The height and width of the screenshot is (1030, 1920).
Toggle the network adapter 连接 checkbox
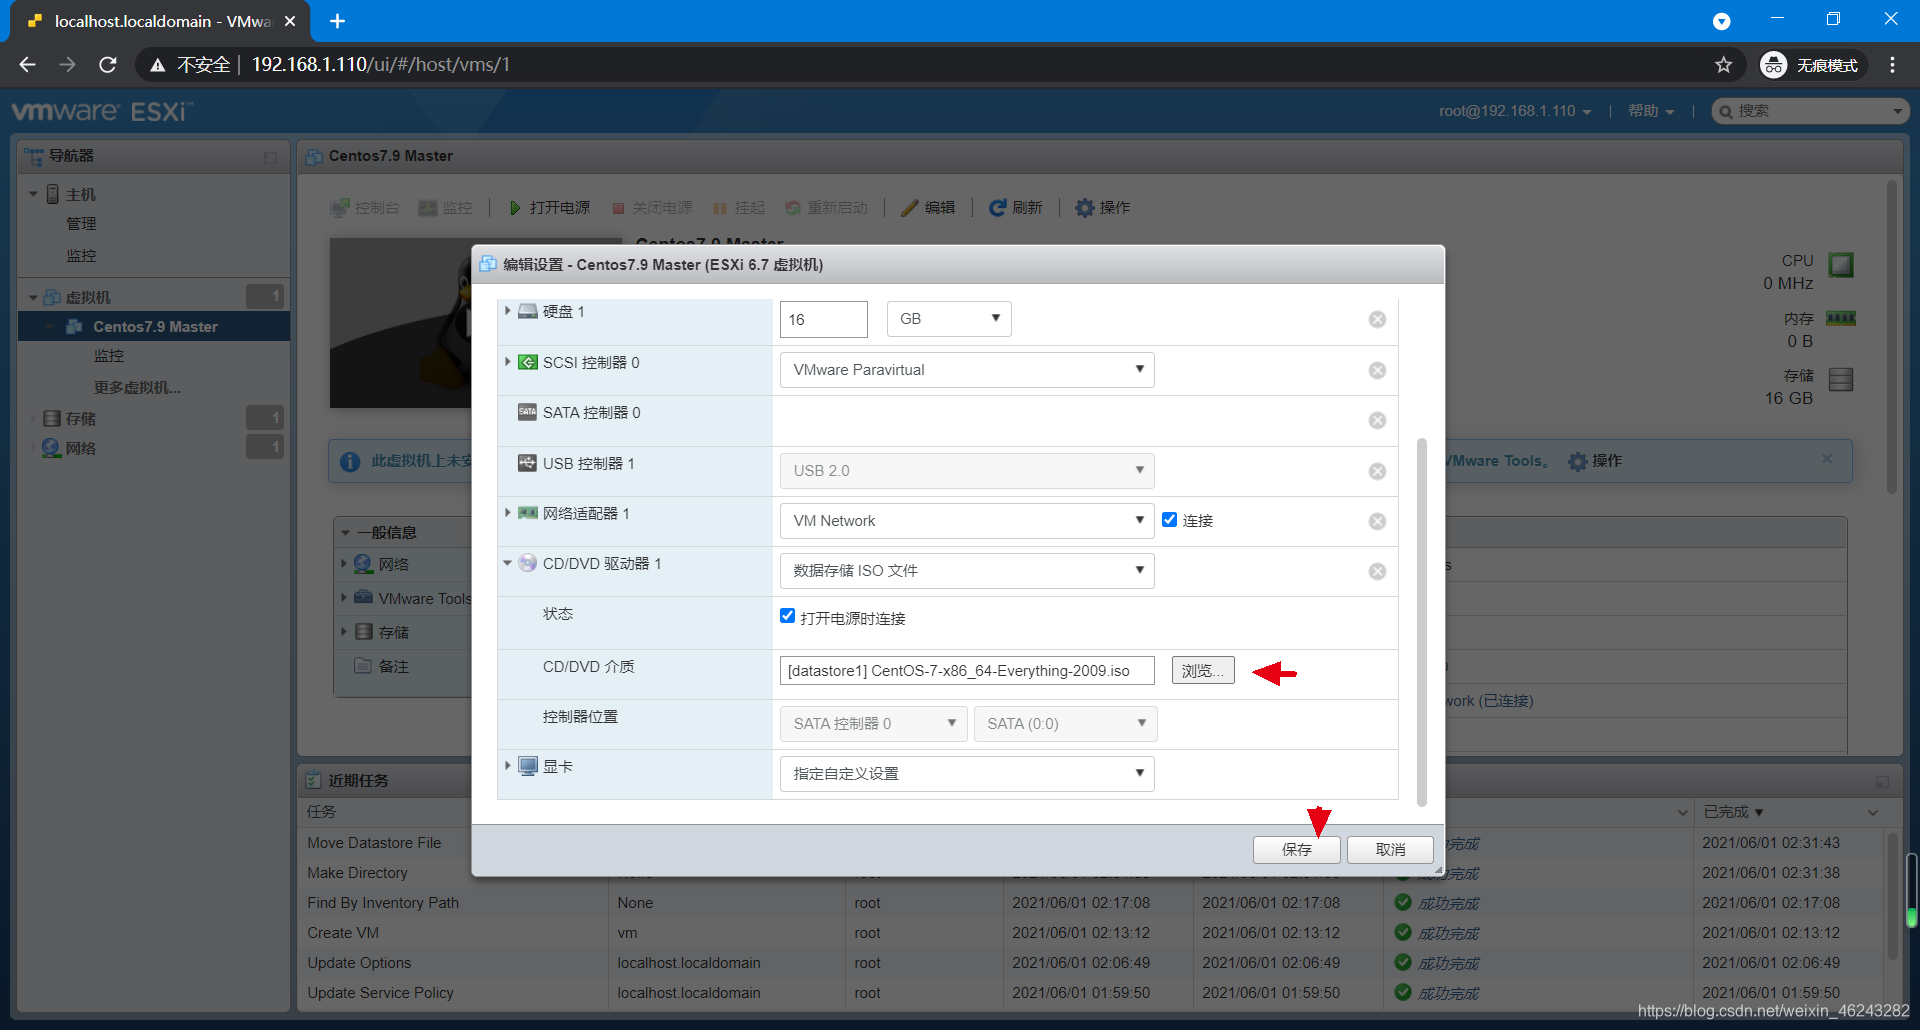tap(1169, 520)
